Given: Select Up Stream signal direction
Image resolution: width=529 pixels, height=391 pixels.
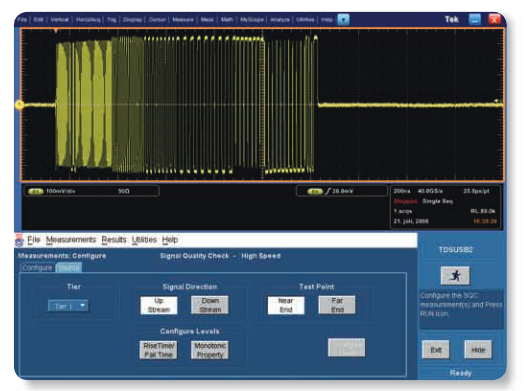Looking at the screenshot, I should [159, 305].
